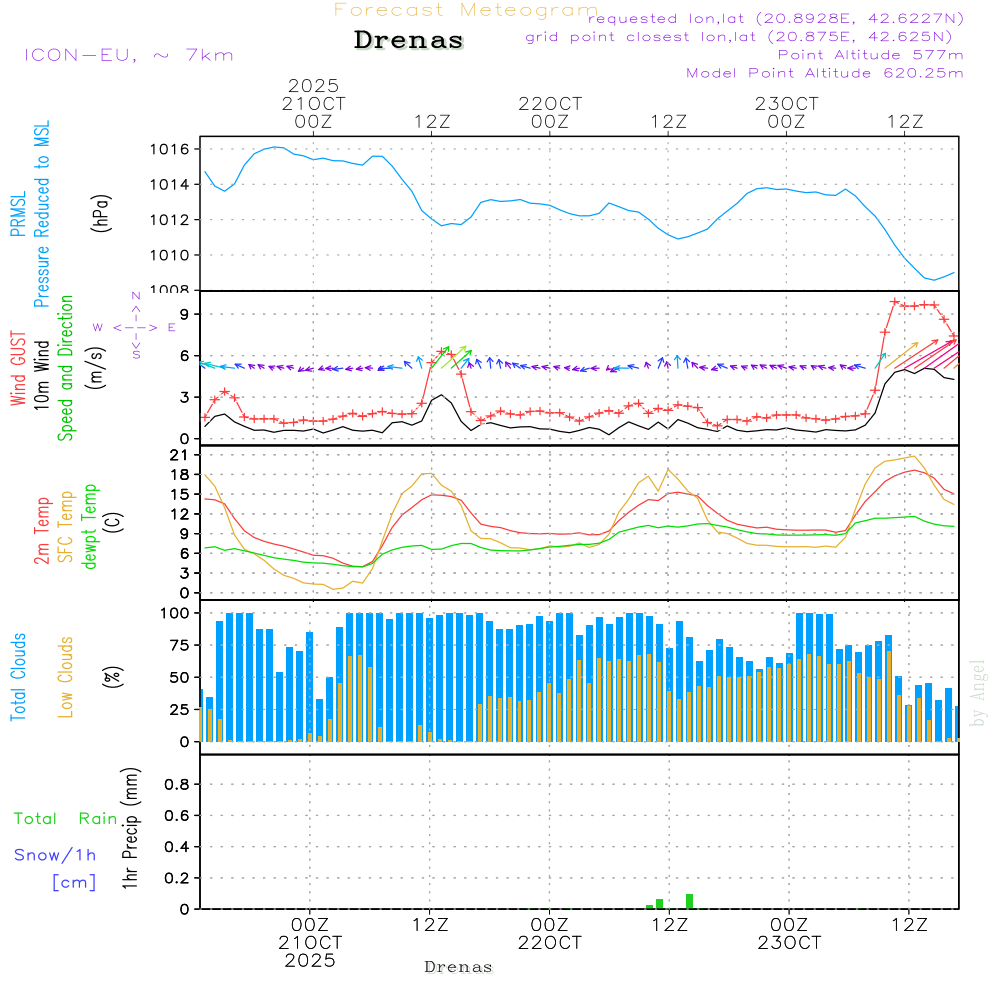Click the Total Clouds axis label
Screen dimensions: 1000x1000
pos(17,677)
